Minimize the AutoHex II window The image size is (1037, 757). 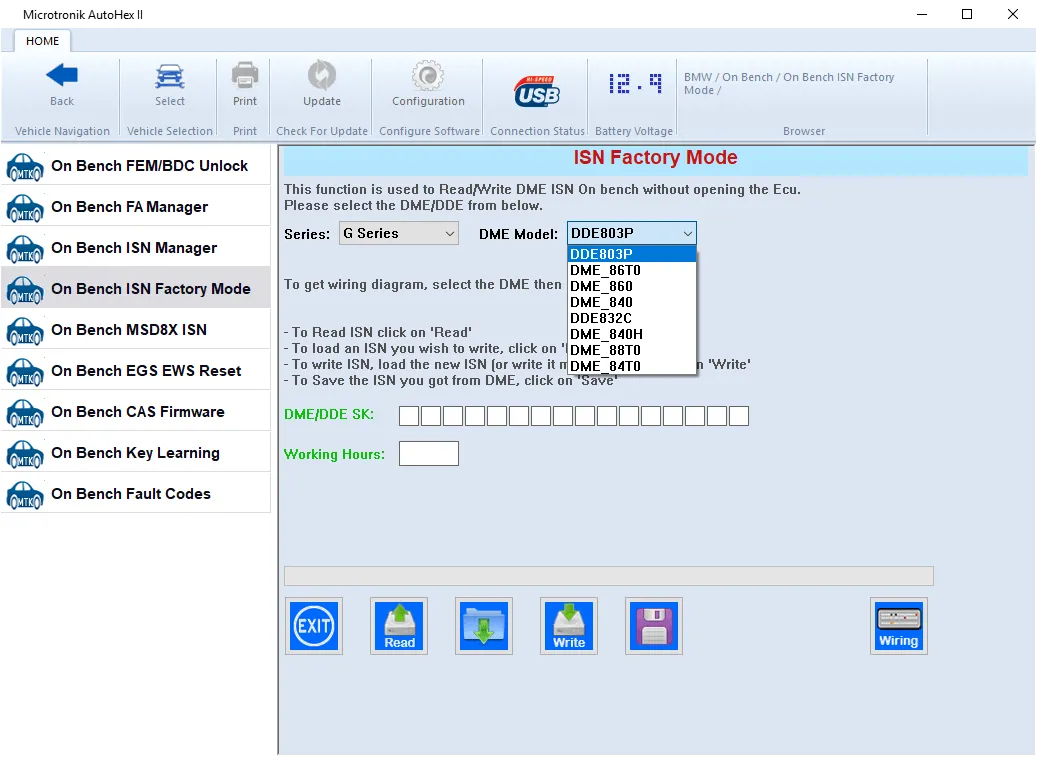[922, 15]
